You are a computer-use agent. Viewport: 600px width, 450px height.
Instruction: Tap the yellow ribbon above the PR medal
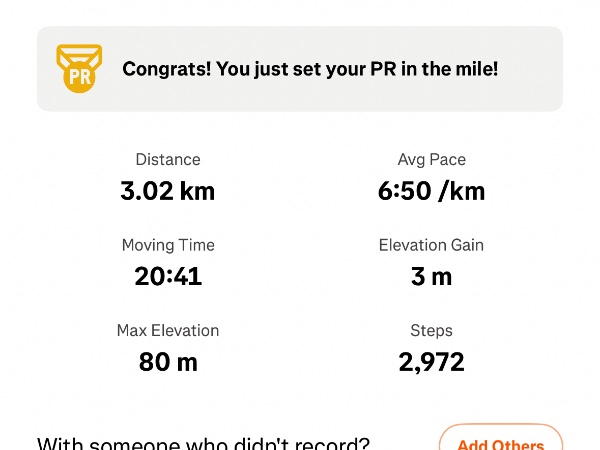point(78,52)
